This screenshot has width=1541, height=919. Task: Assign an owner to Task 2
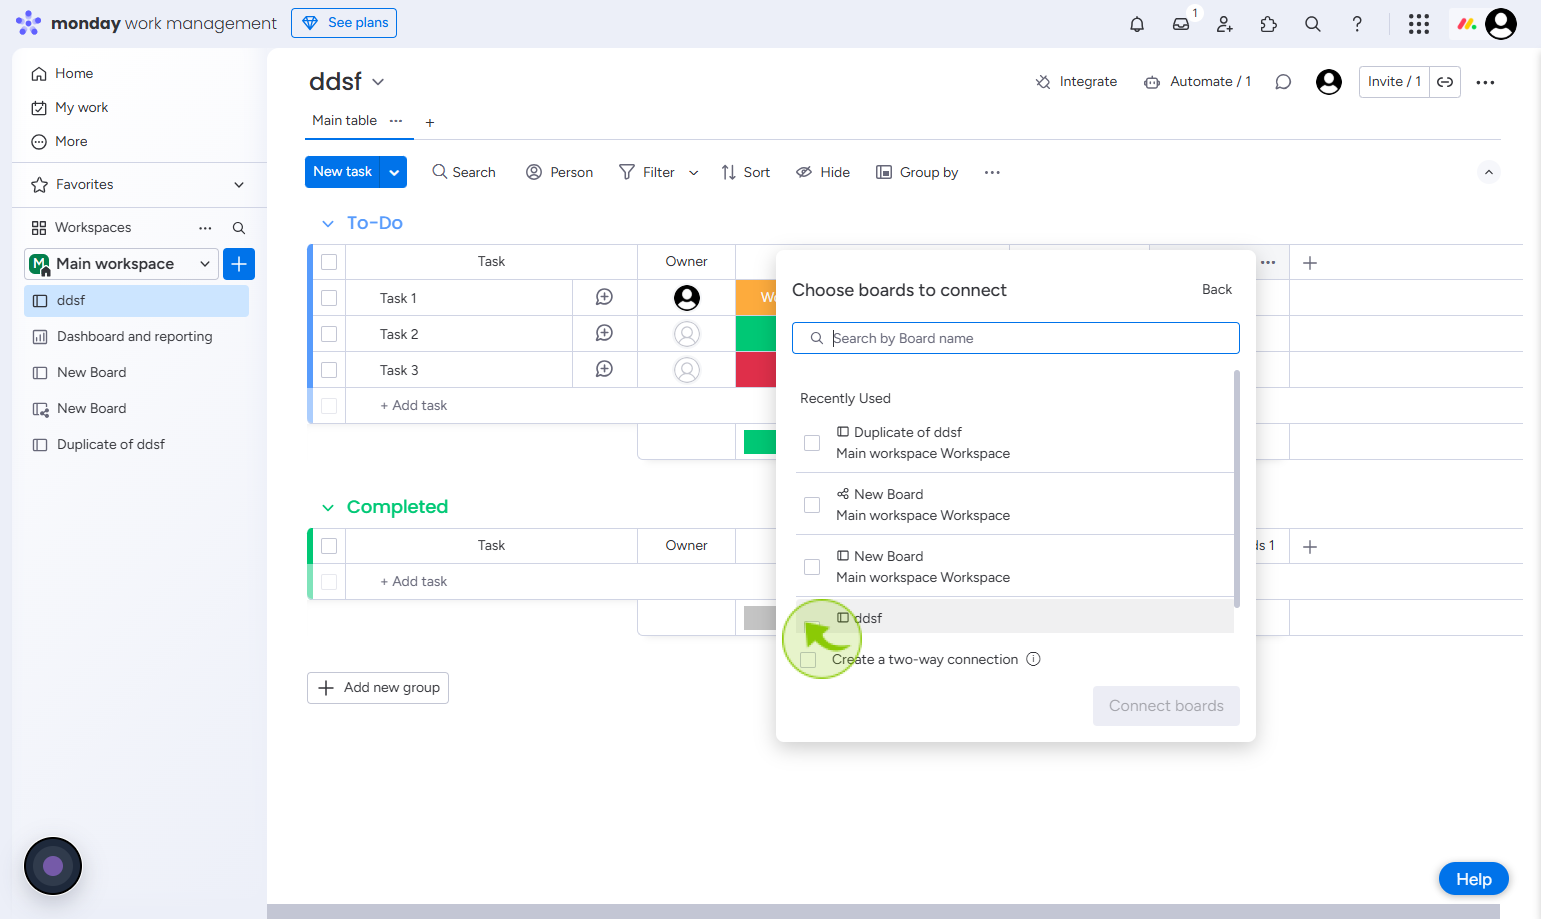tap(687, 334)
